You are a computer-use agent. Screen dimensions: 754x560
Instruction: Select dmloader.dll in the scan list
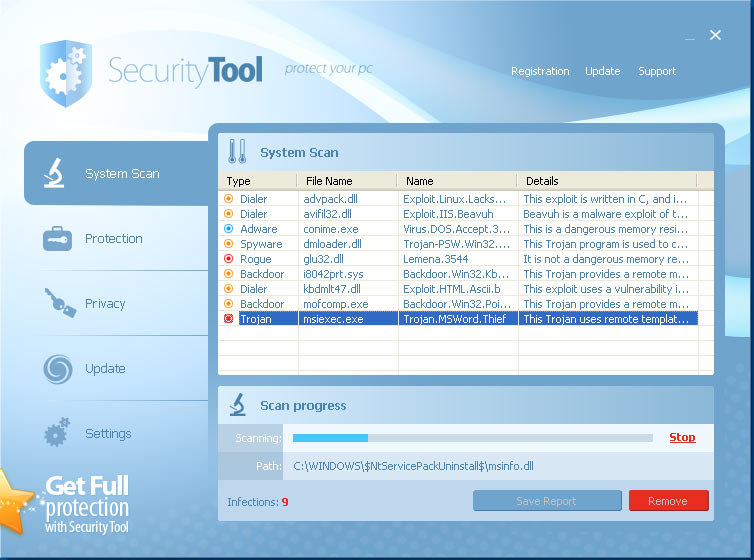(332, 244)
